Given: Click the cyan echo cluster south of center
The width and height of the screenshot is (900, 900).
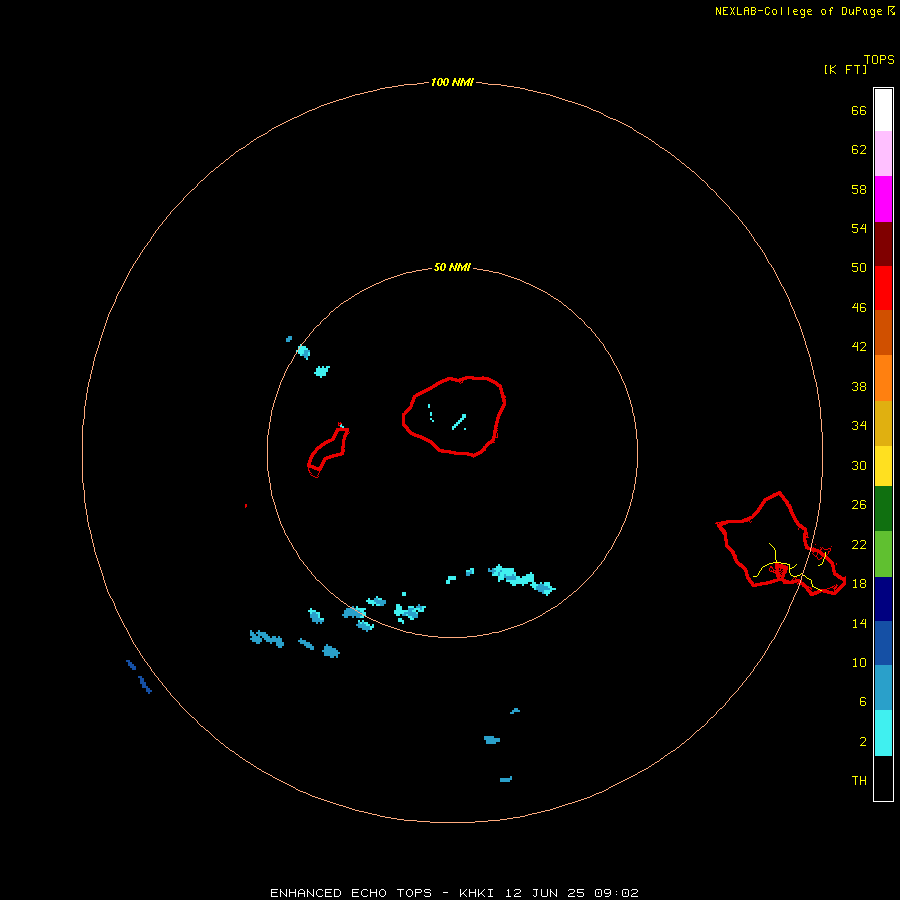Looking at the screenshot, I should click(x=521, y=579).
